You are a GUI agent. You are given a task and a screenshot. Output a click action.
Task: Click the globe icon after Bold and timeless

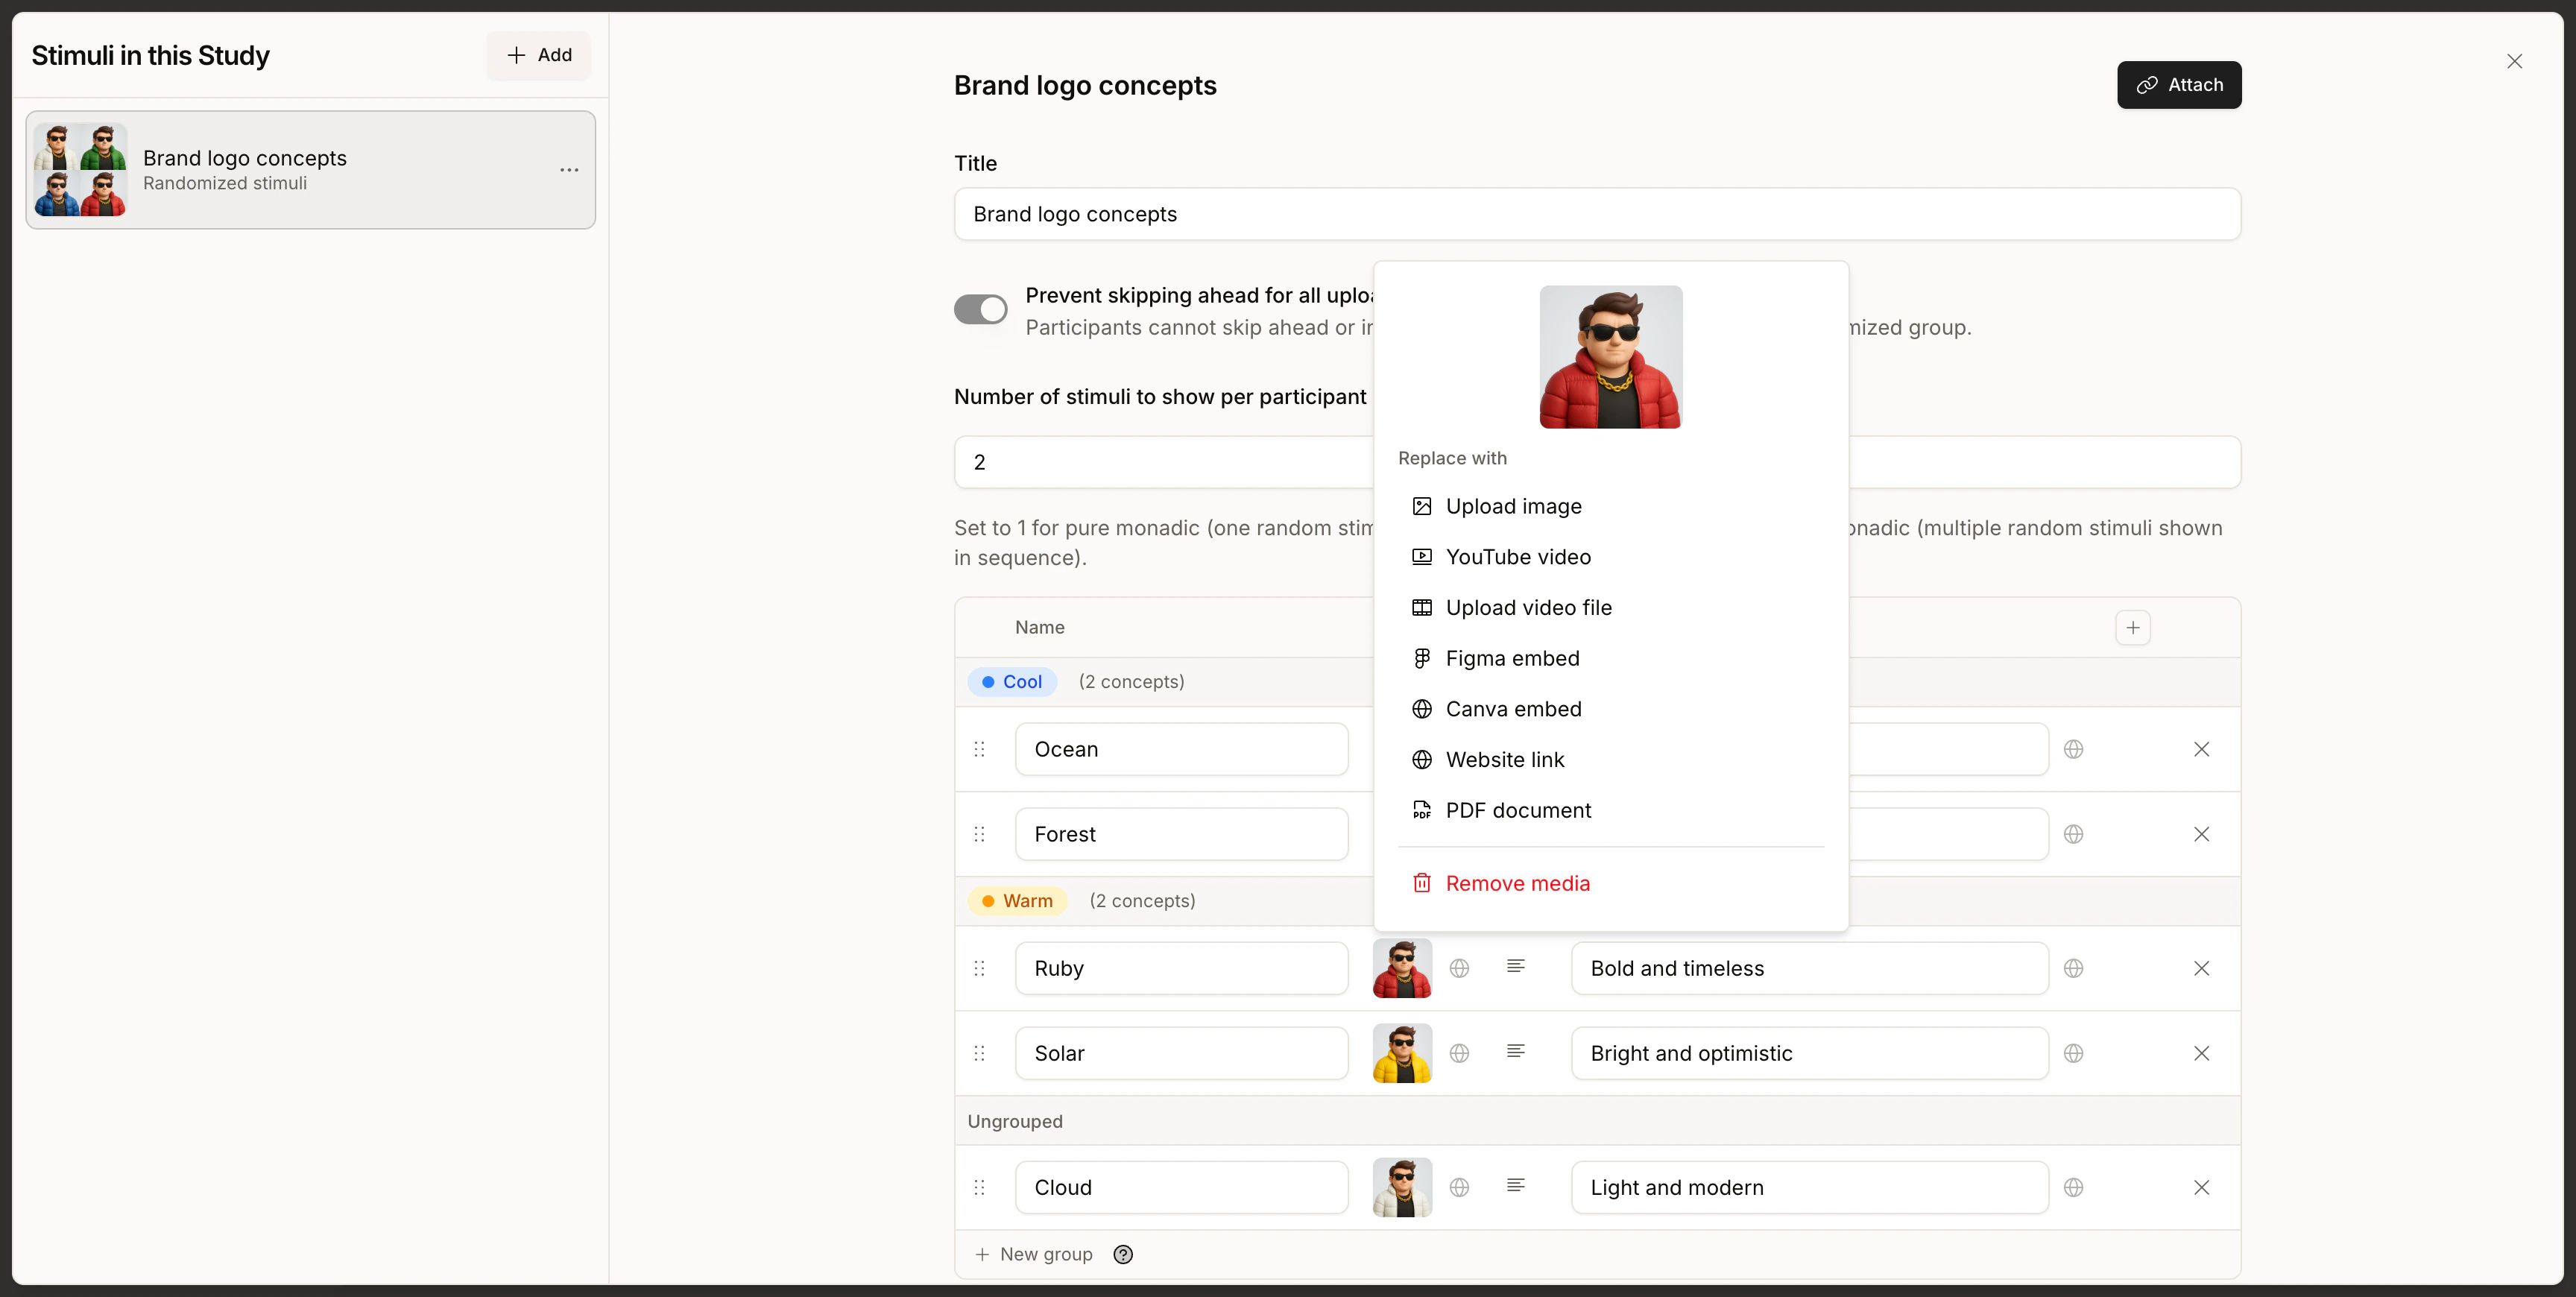click(2074, 968)
